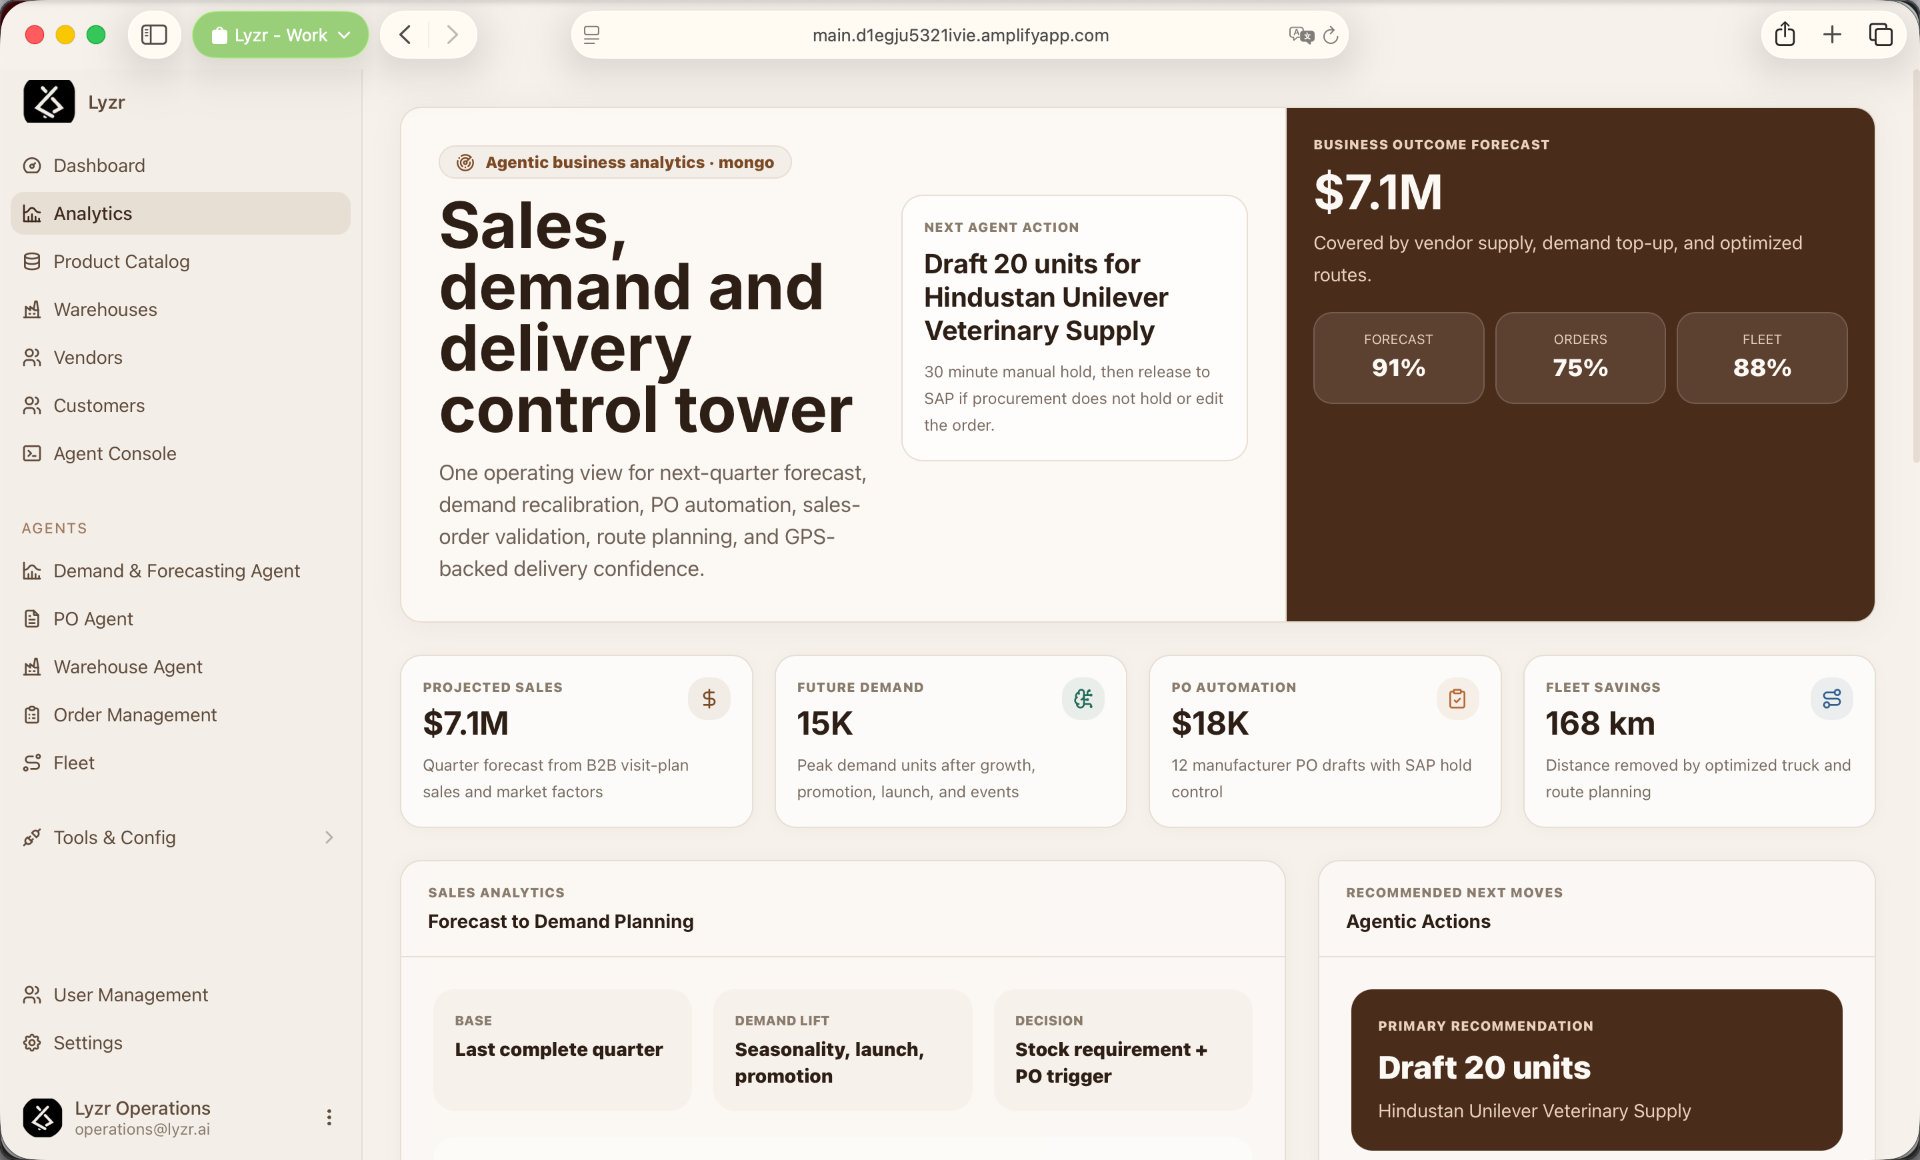Click the Agent Console terminal icon
1920x1160 pixels.
click(x=32, y=454)
